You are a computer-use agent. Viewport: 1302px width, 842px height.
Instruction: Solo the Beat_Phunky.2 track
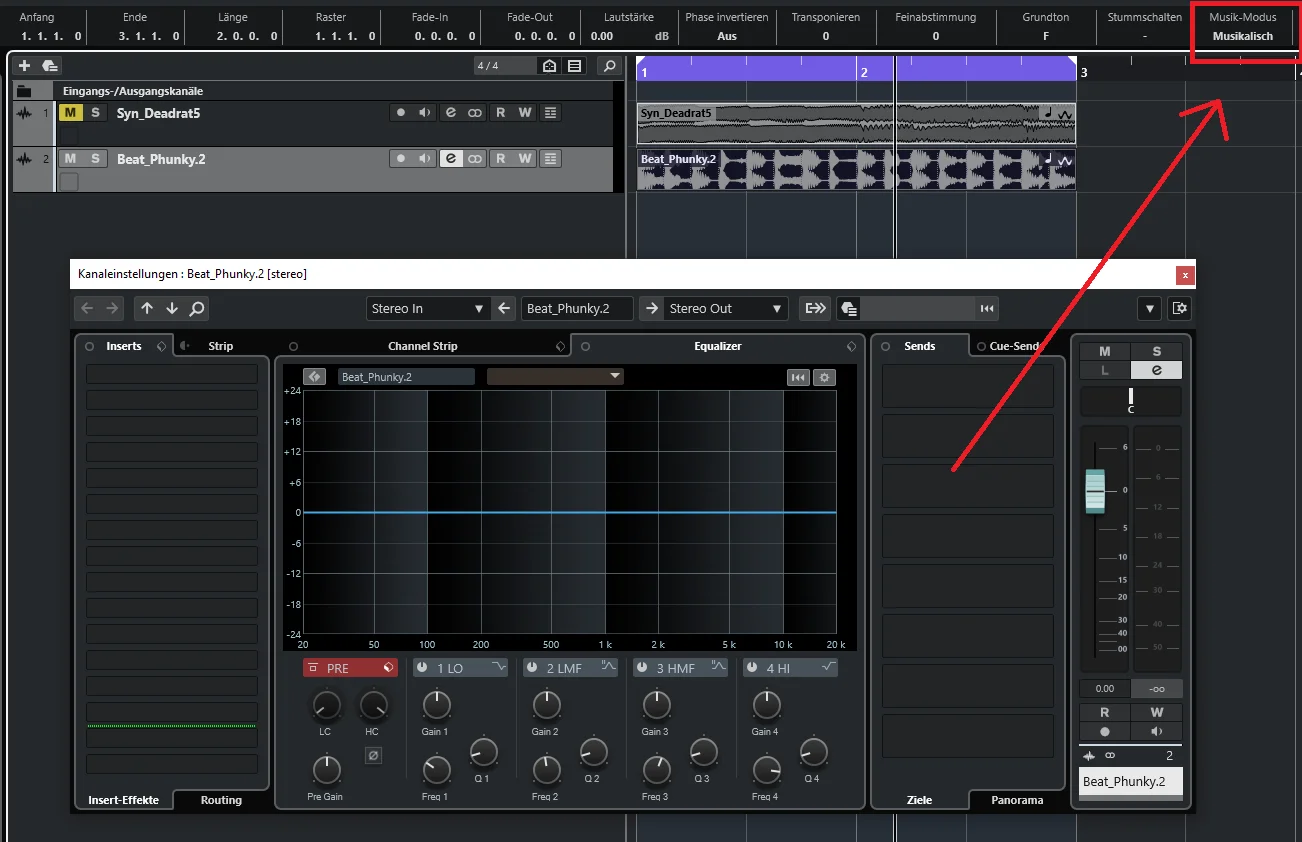[x=95, y=159]
